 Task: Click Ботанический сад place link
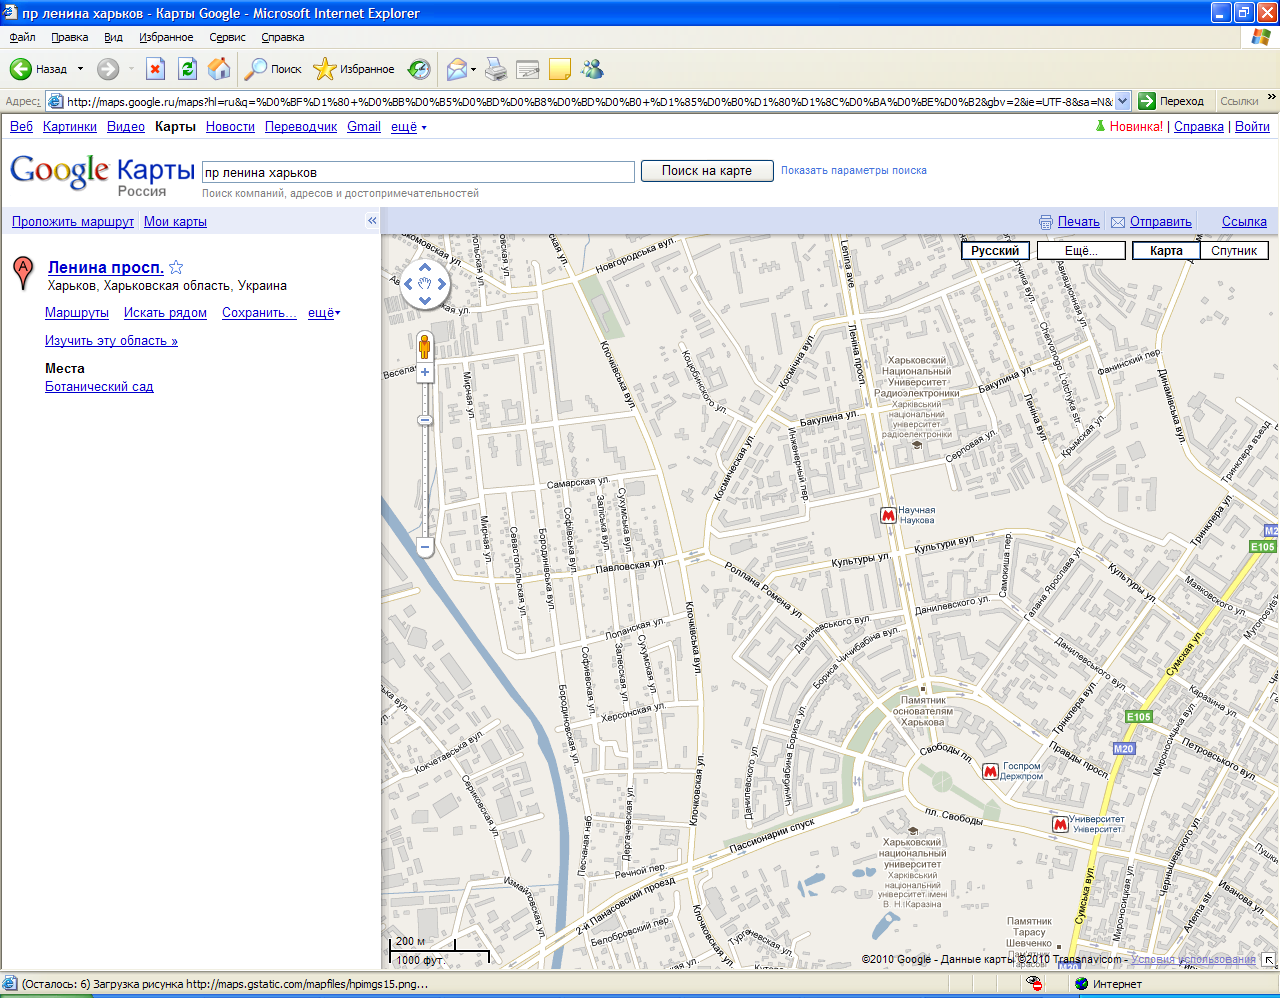coord(99,387)
